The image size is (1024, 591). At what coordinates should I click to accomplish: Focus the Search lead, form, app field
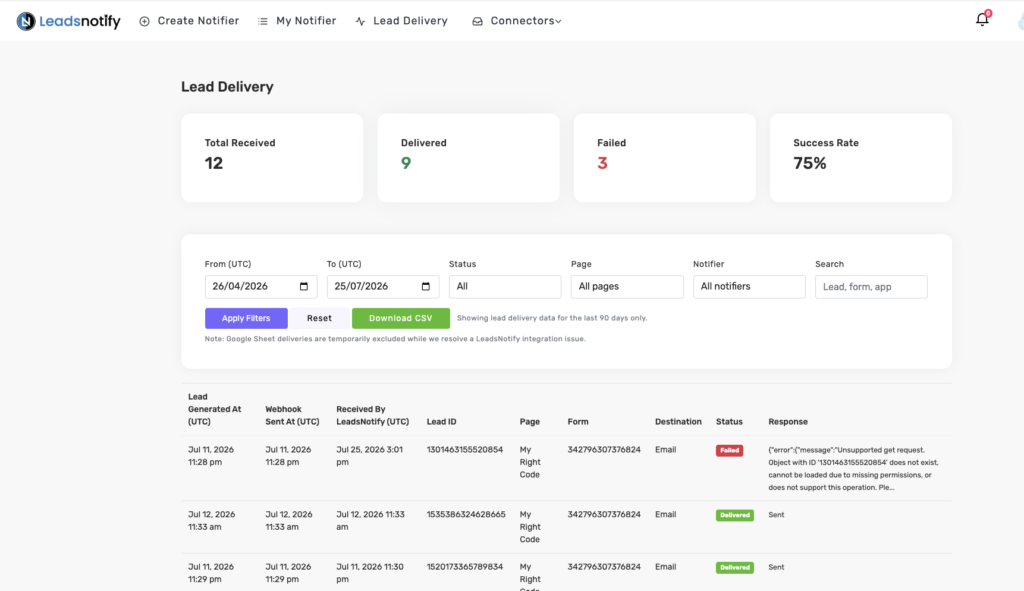pos(871,287)
